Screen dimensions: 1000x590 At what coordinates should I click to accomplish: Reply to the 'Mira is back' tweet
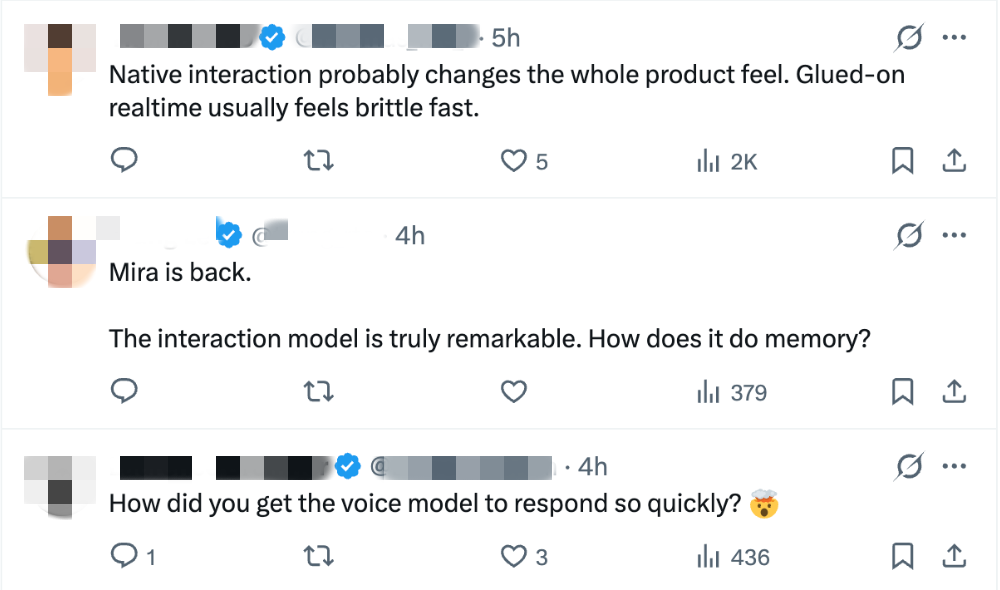[124, 390]
